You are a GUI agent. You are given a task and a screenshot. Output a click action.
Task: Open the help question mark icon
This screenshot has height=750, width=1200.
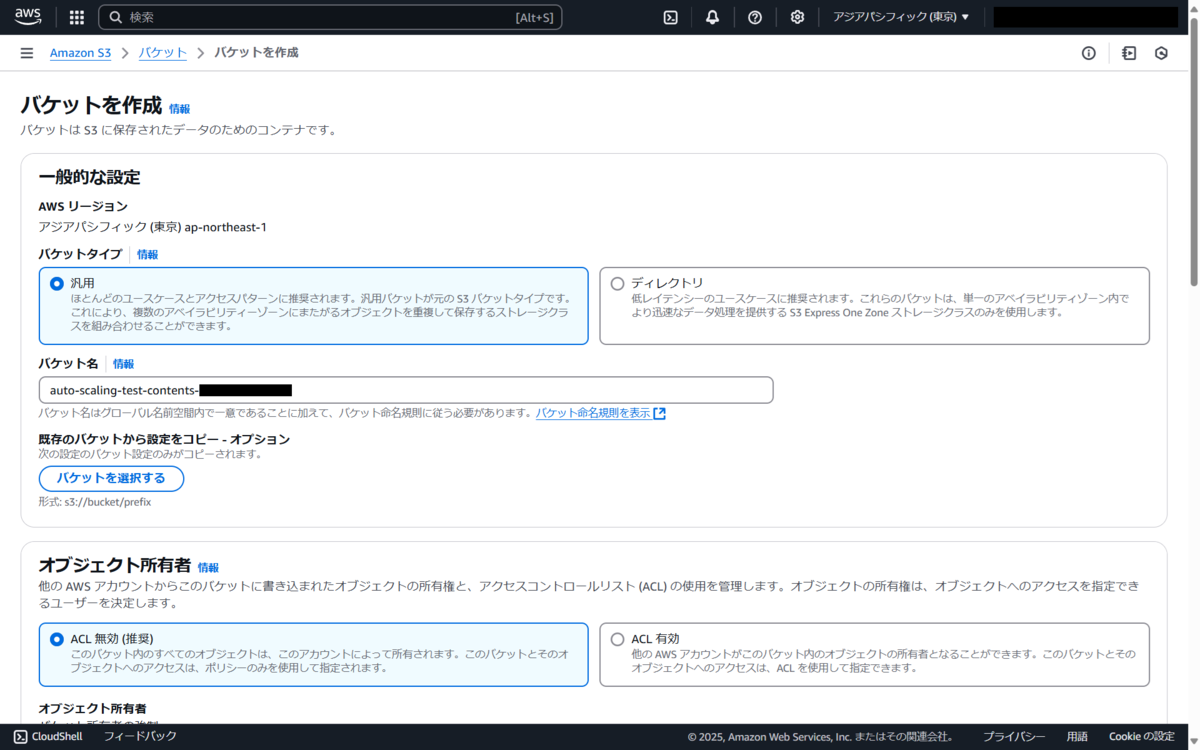click(755, 17)
